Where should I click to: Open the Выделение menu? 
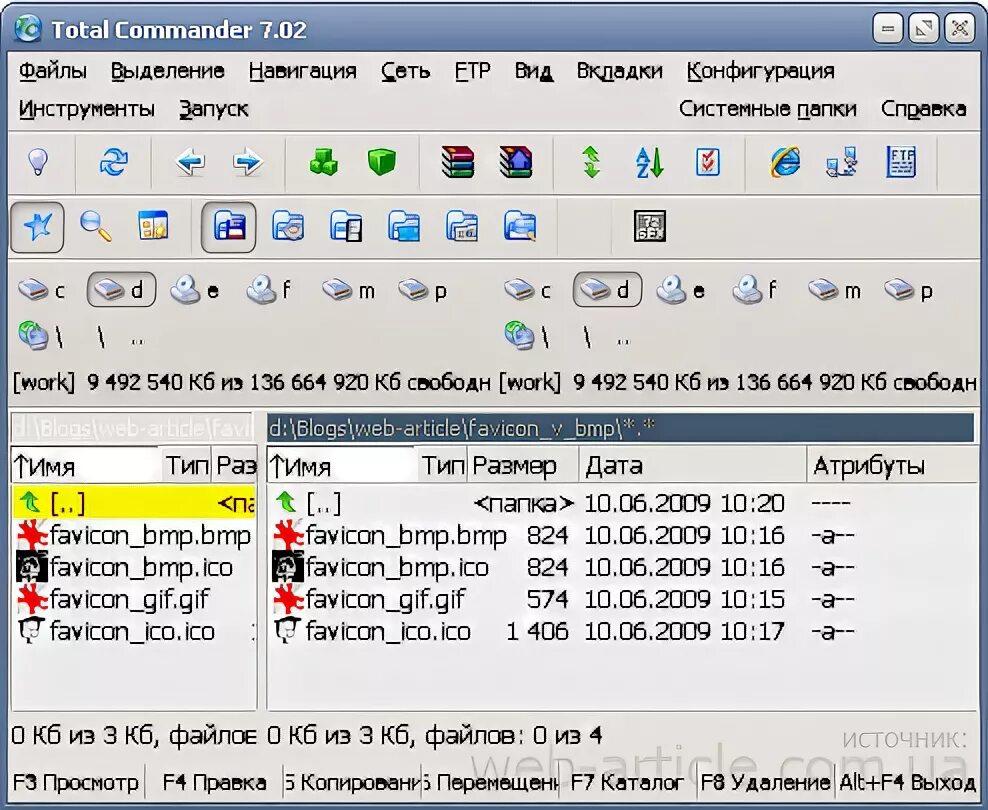point(168,71)
